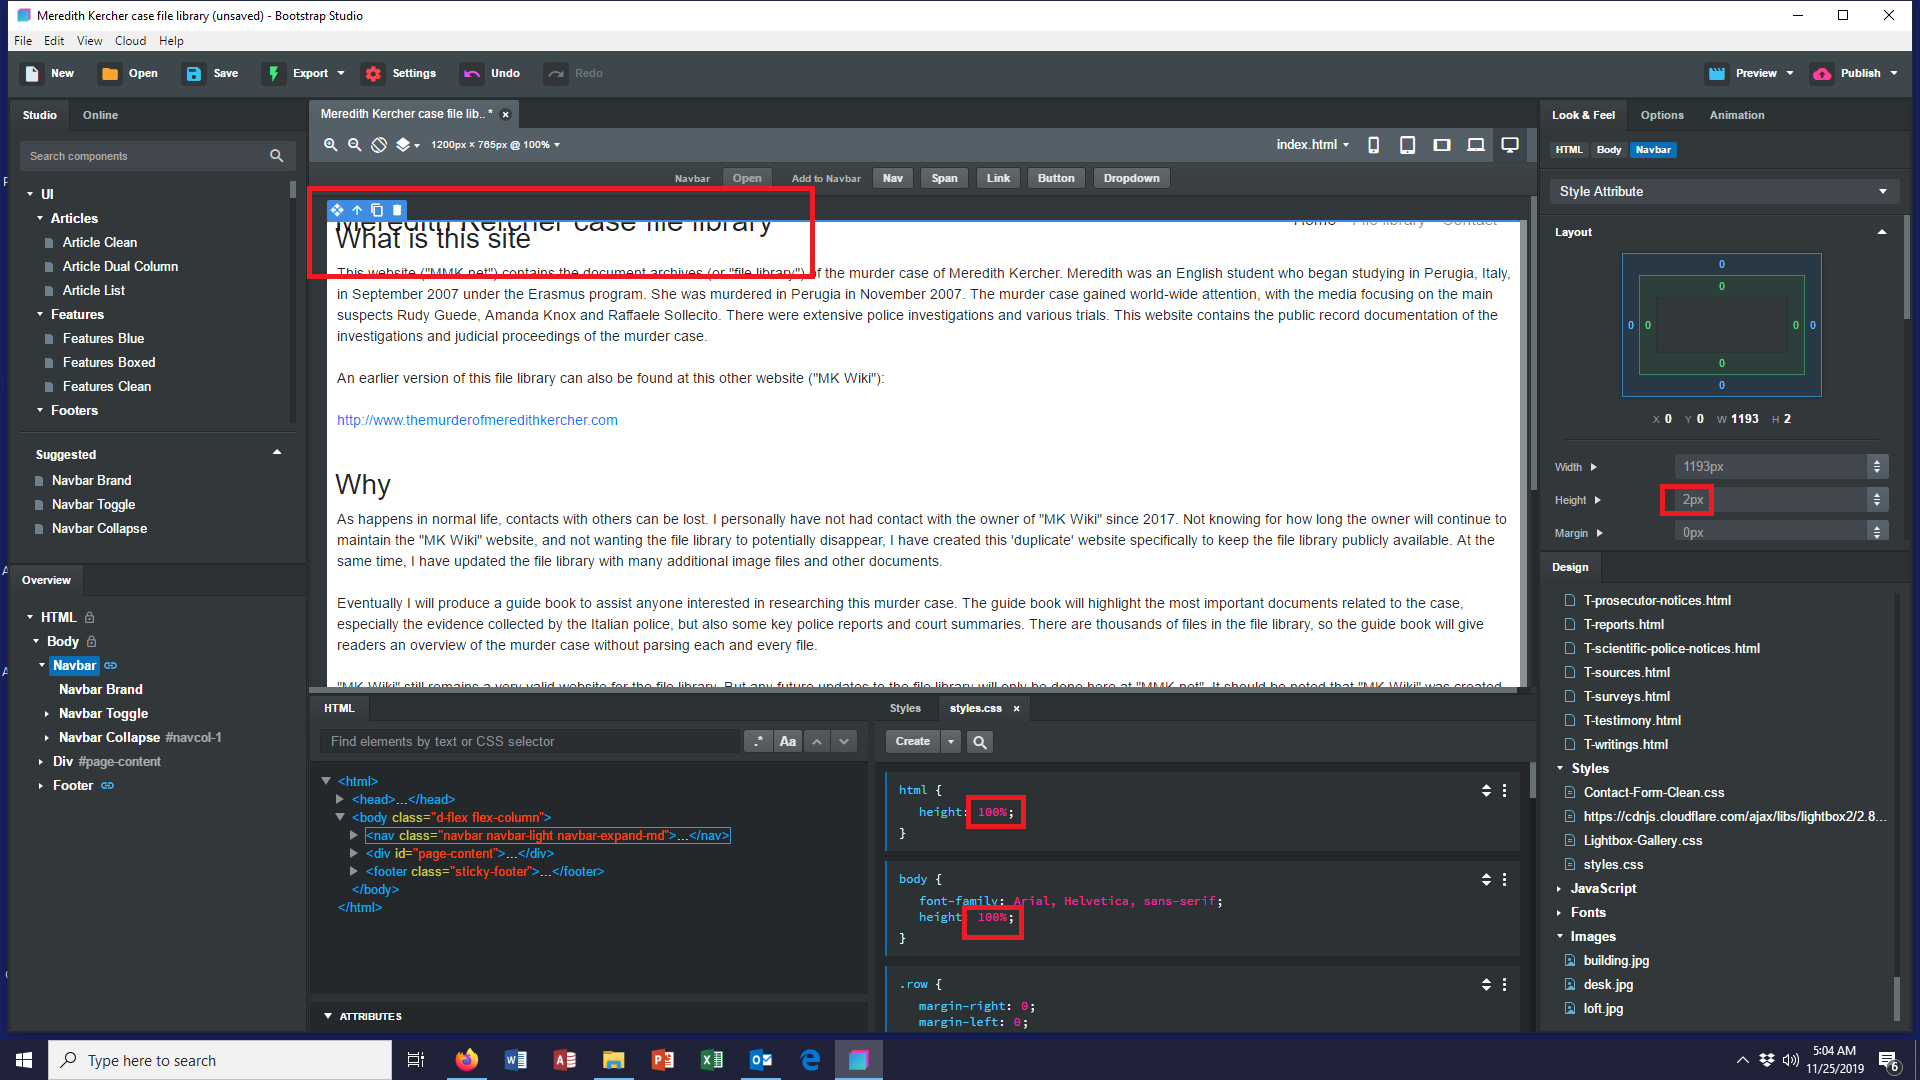This screenshot has height=1080, width=1920.
Task: Open Word from the taskbar
Action: click(515, 1060)
